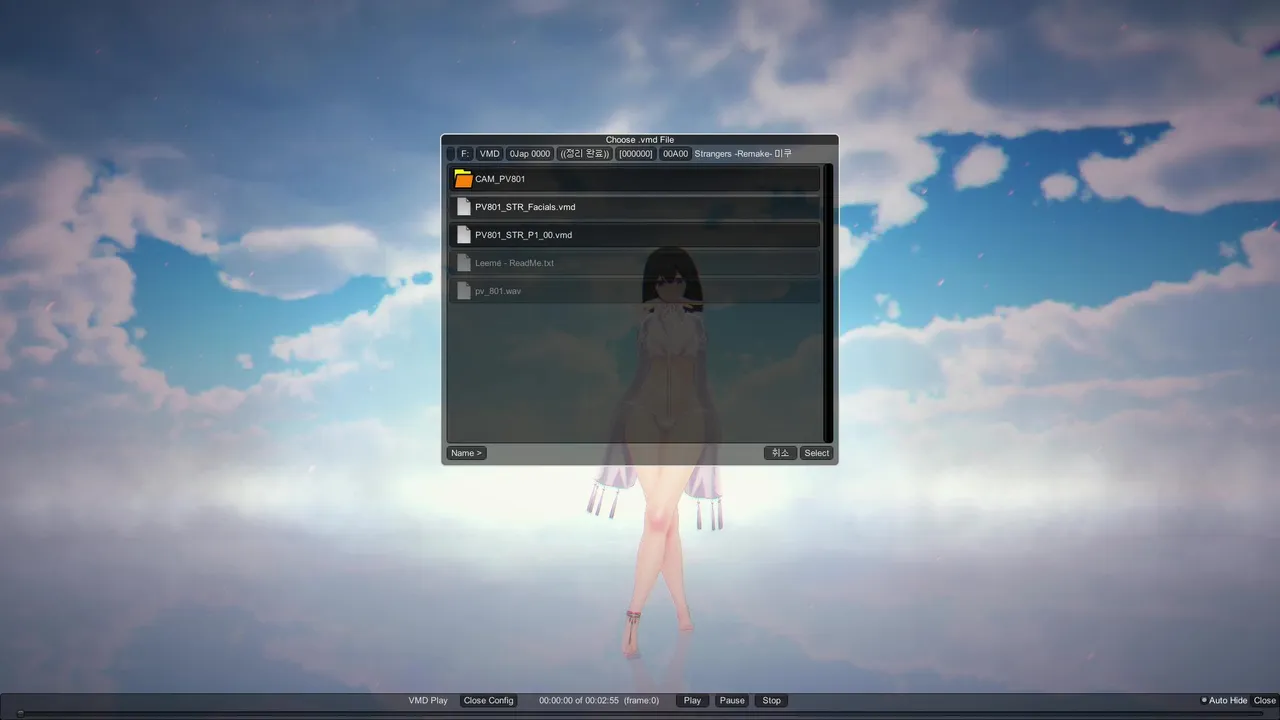This screenshot has height=720, width=1280.
Task: Click the small root button before F:
Action: (x=450, y=154)
